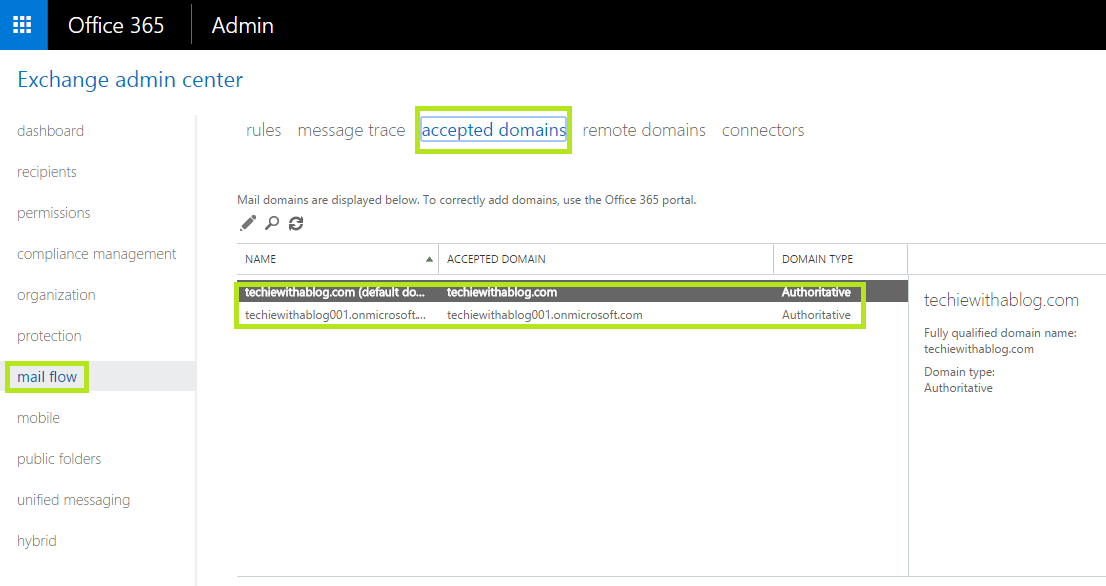Open protection in the sidebar
The image size is (1106, 586).
(x=49, y=336)
